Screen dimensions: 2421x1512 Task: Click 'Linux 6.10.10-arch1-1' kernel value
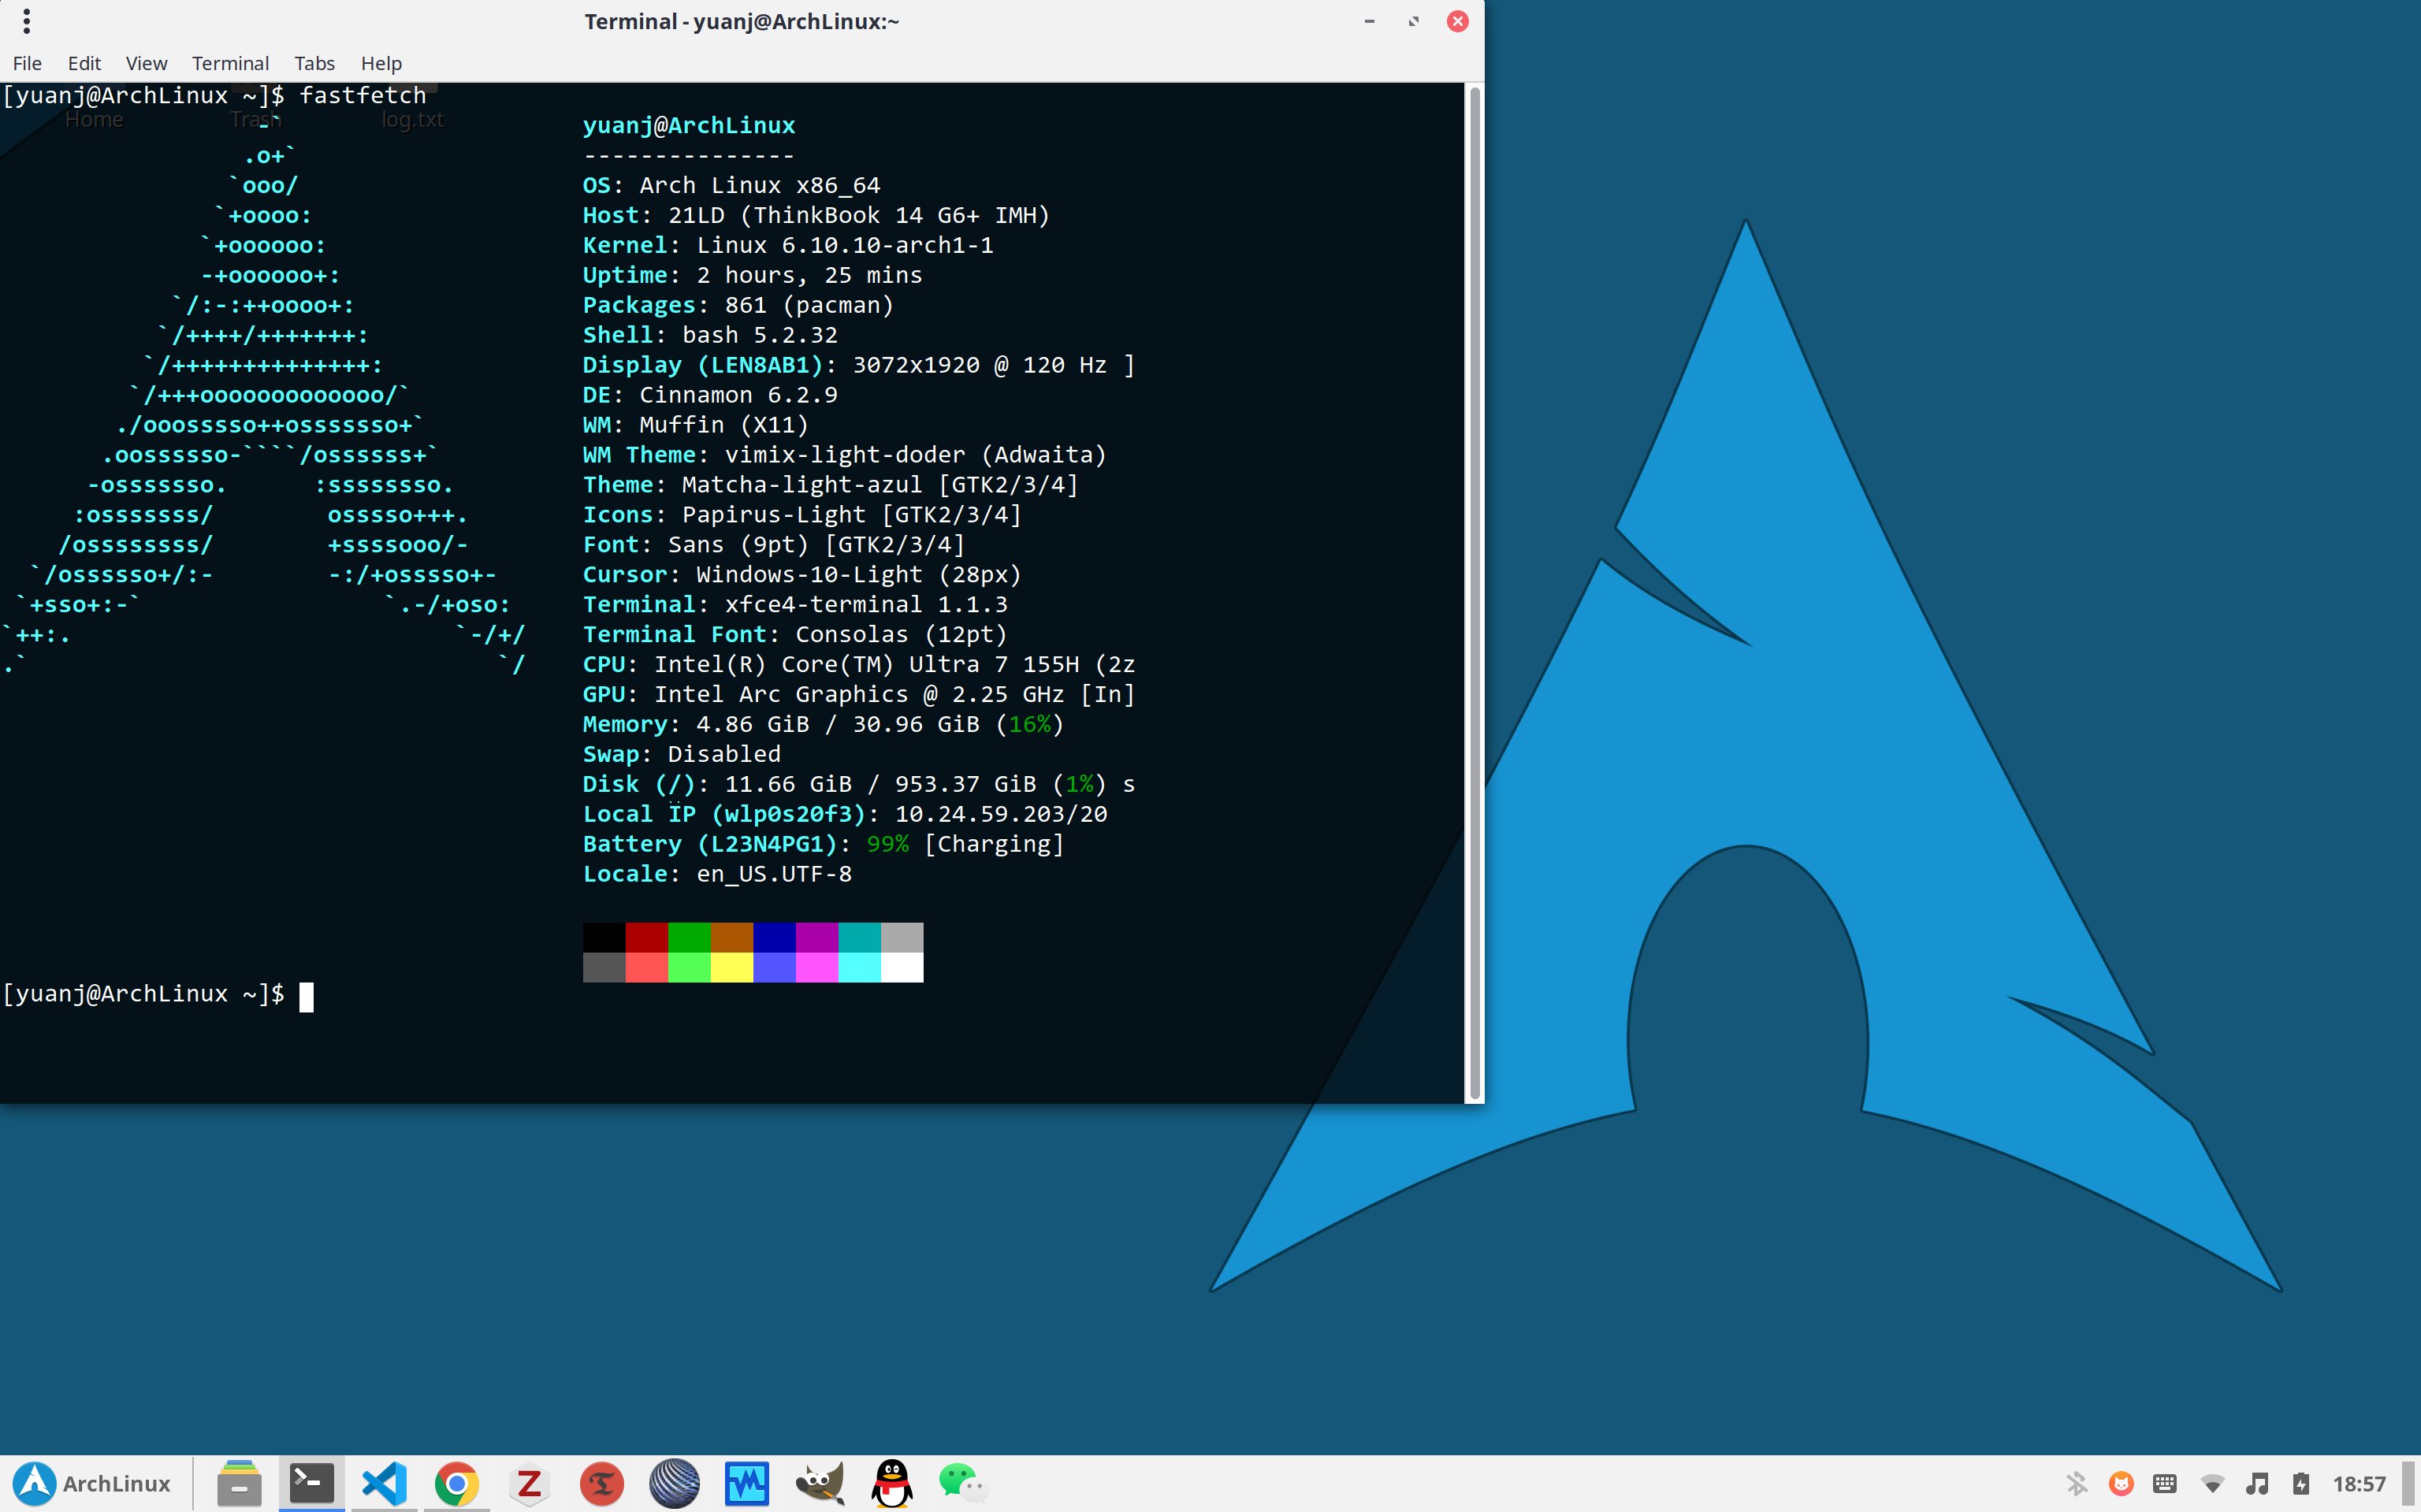coord(845,245)
